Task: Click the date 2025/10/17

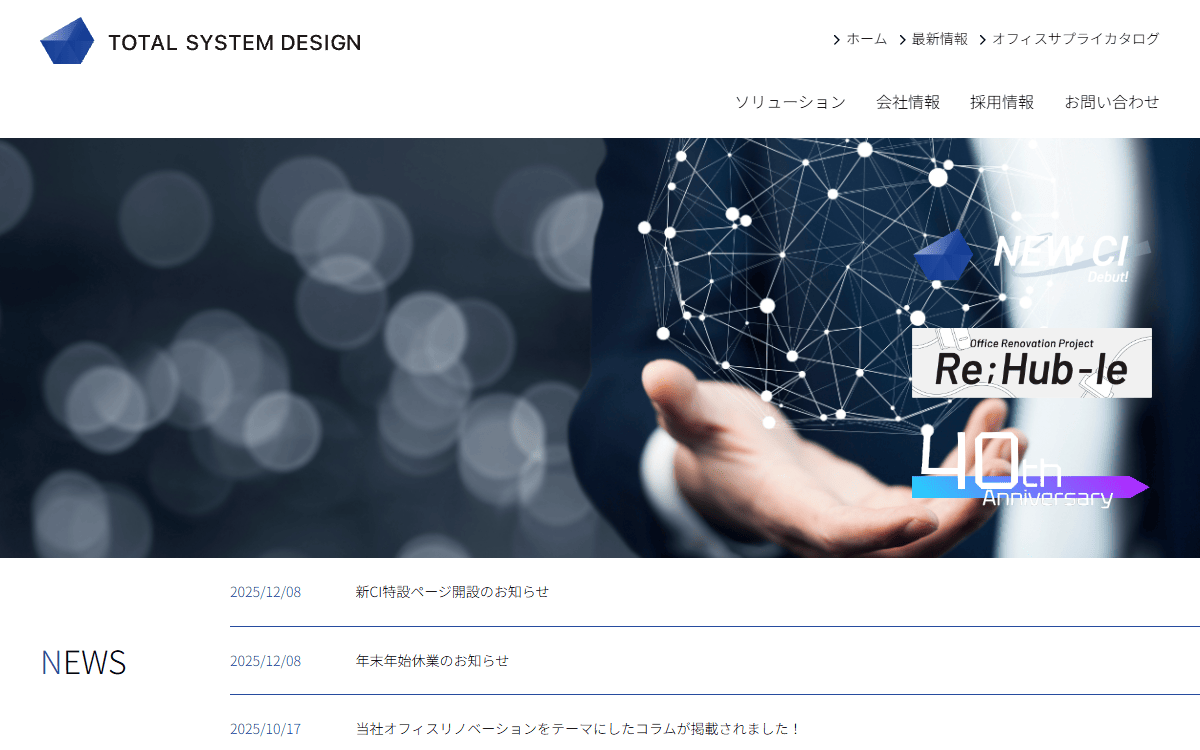Action: (265, 729)
